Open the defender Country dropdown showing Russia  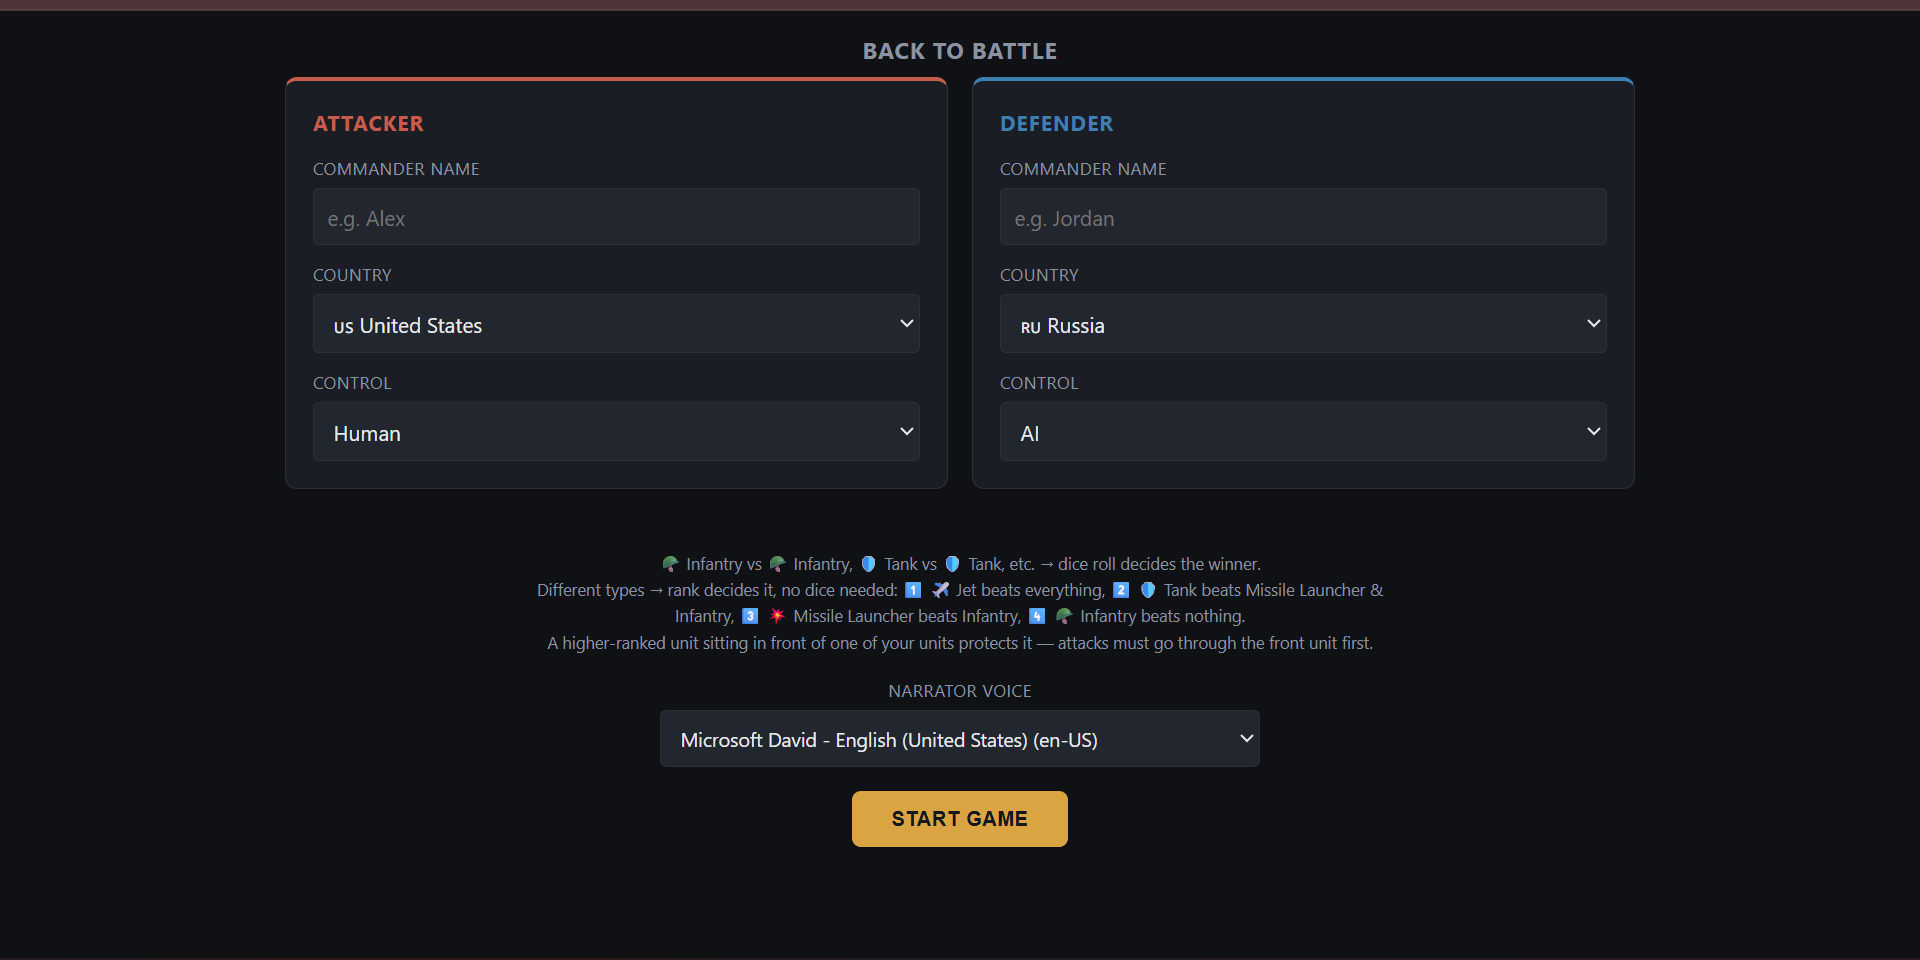click(1303, 324)
